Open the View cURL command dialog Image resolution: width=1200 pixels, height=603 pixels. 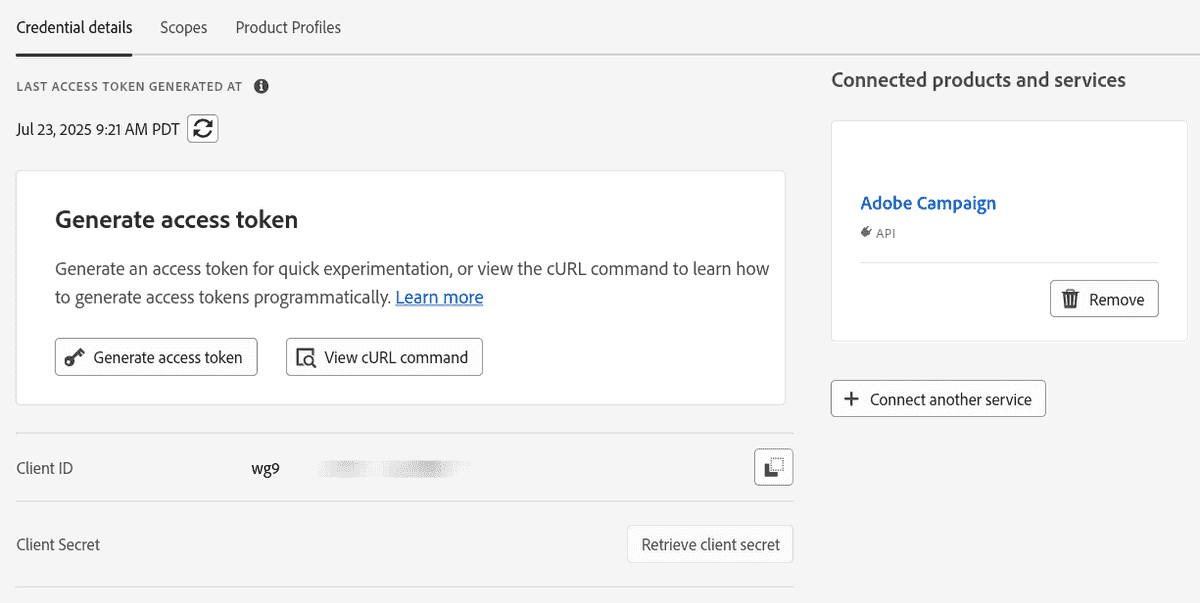384,357
